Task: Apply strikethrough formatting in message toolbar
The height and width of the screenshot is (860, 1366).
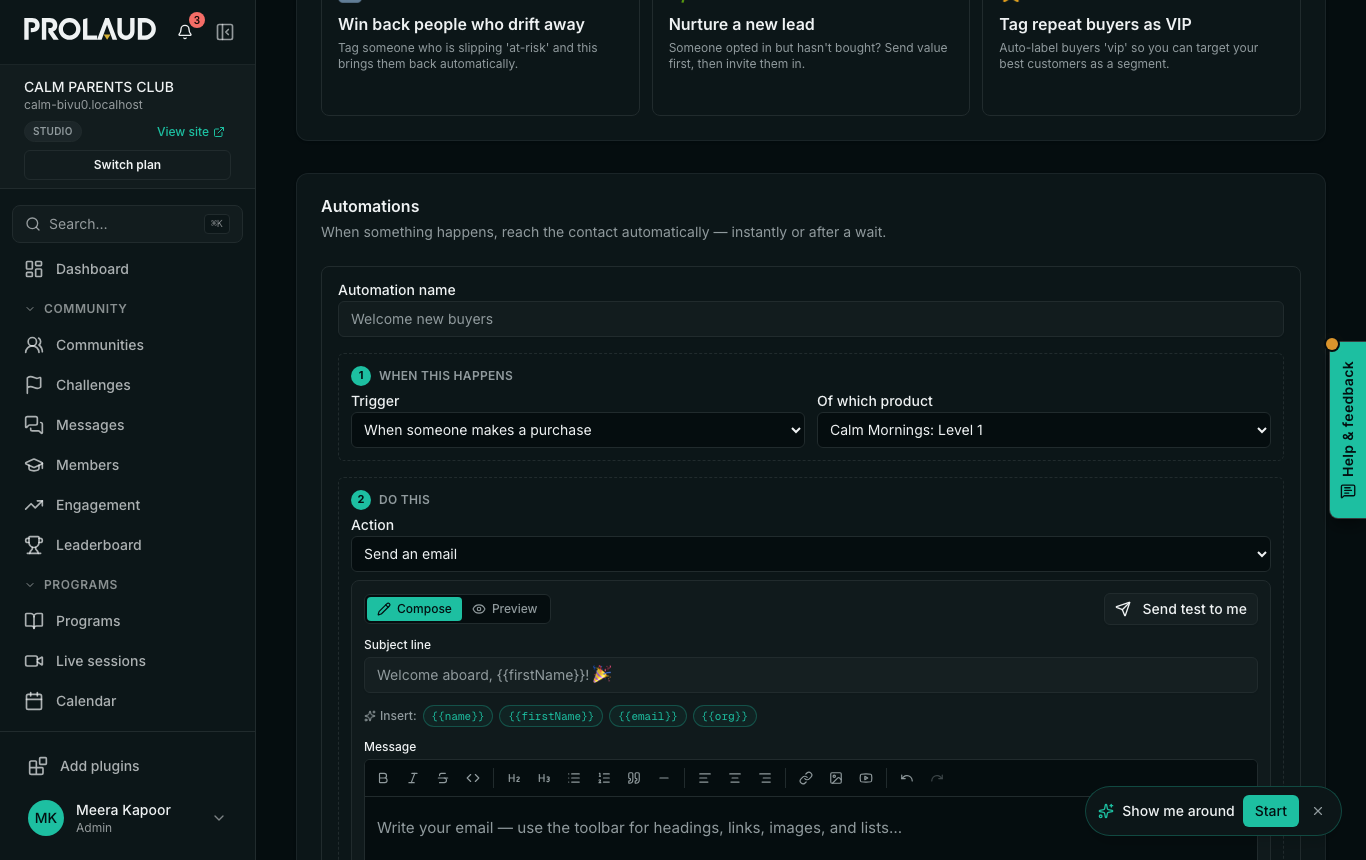Action: (443, 778)
